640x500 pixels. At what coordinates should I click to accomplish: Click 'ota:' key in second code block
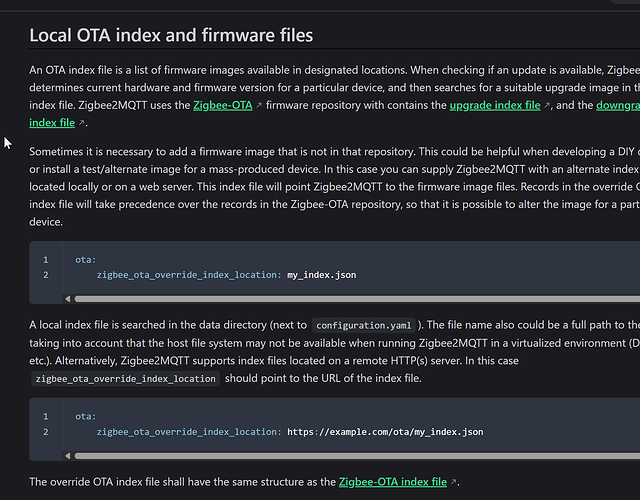85,416
